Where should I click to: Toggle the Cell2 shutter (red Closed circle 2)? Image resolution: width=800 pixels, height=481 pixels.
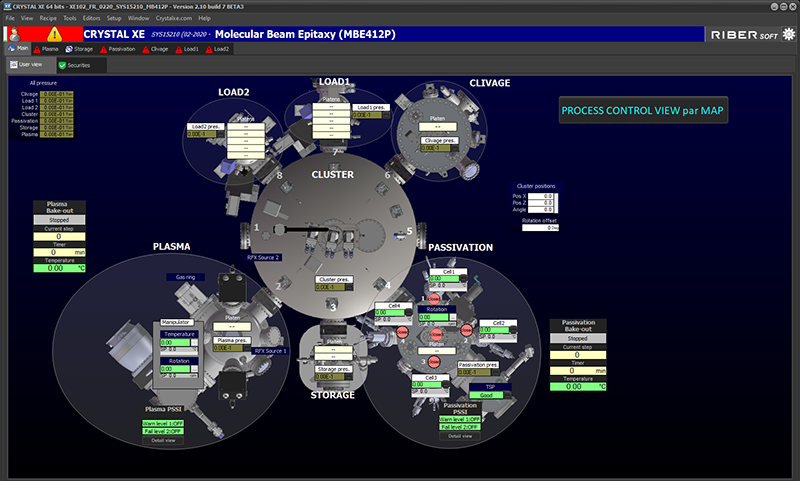466,331
